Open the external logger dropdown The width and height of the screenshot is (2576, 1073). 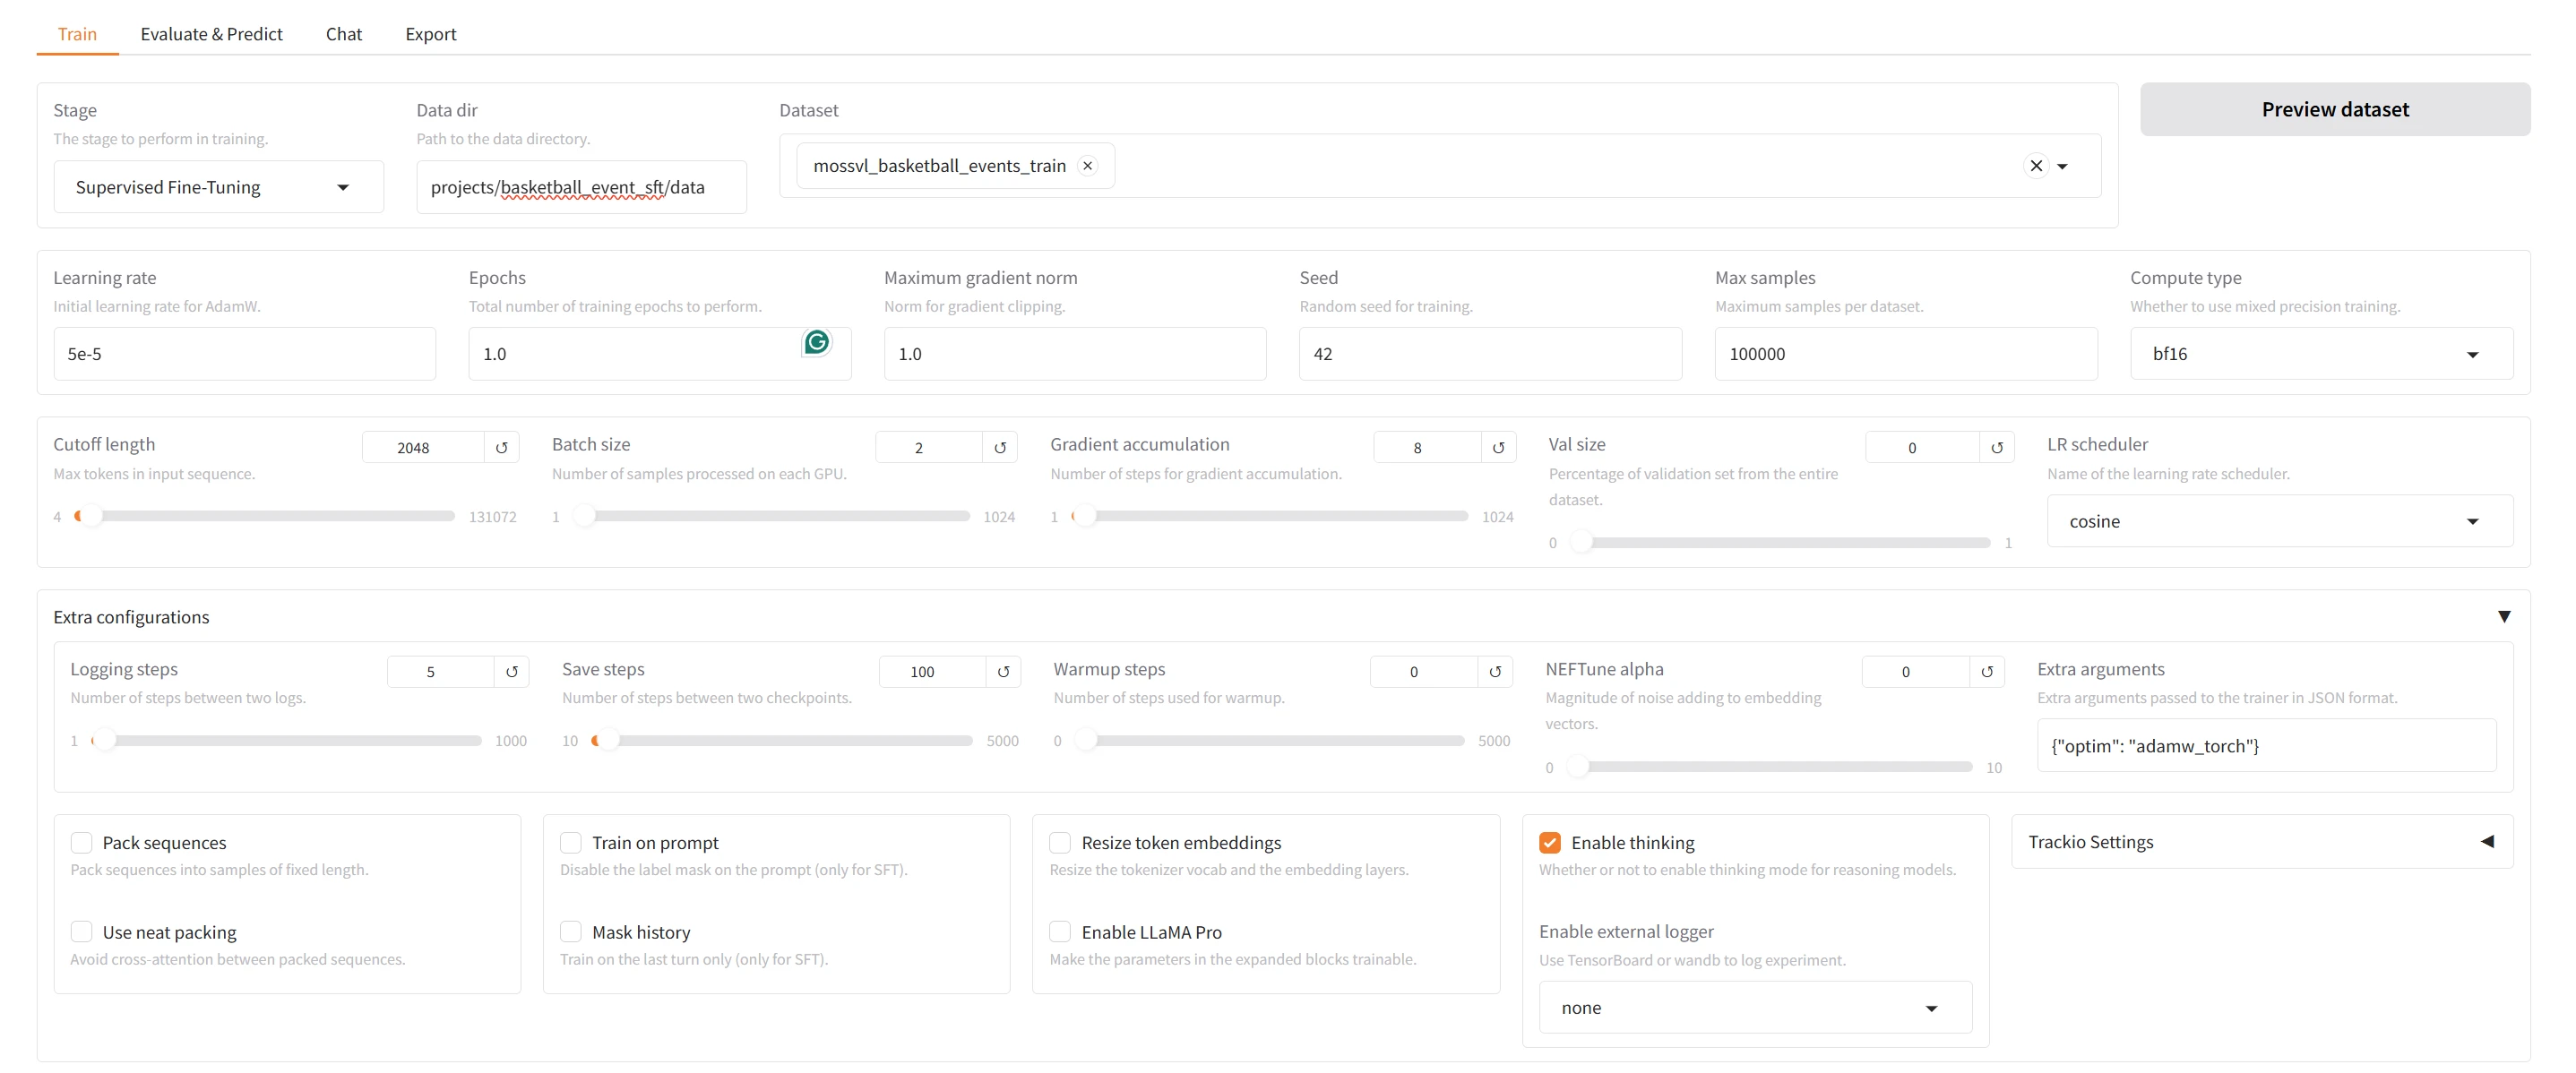(x=1755, y=1007)
